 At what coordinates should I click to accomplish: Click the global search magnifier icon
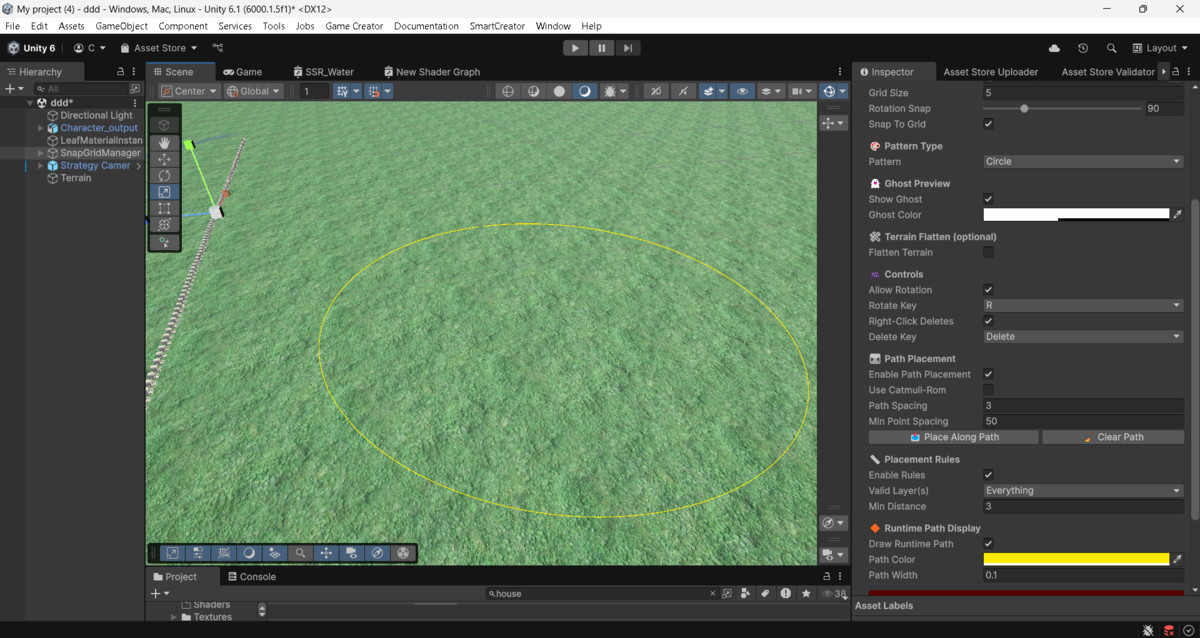[x=1111, y=48]
